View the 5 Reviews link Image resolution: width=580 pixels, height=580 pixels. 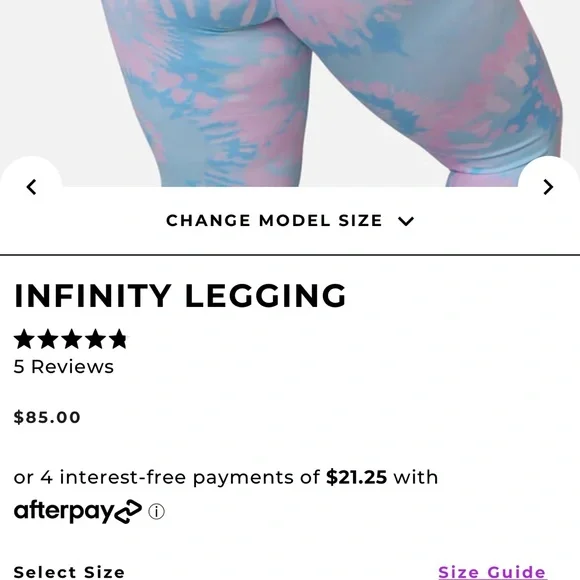coord(64,367)
